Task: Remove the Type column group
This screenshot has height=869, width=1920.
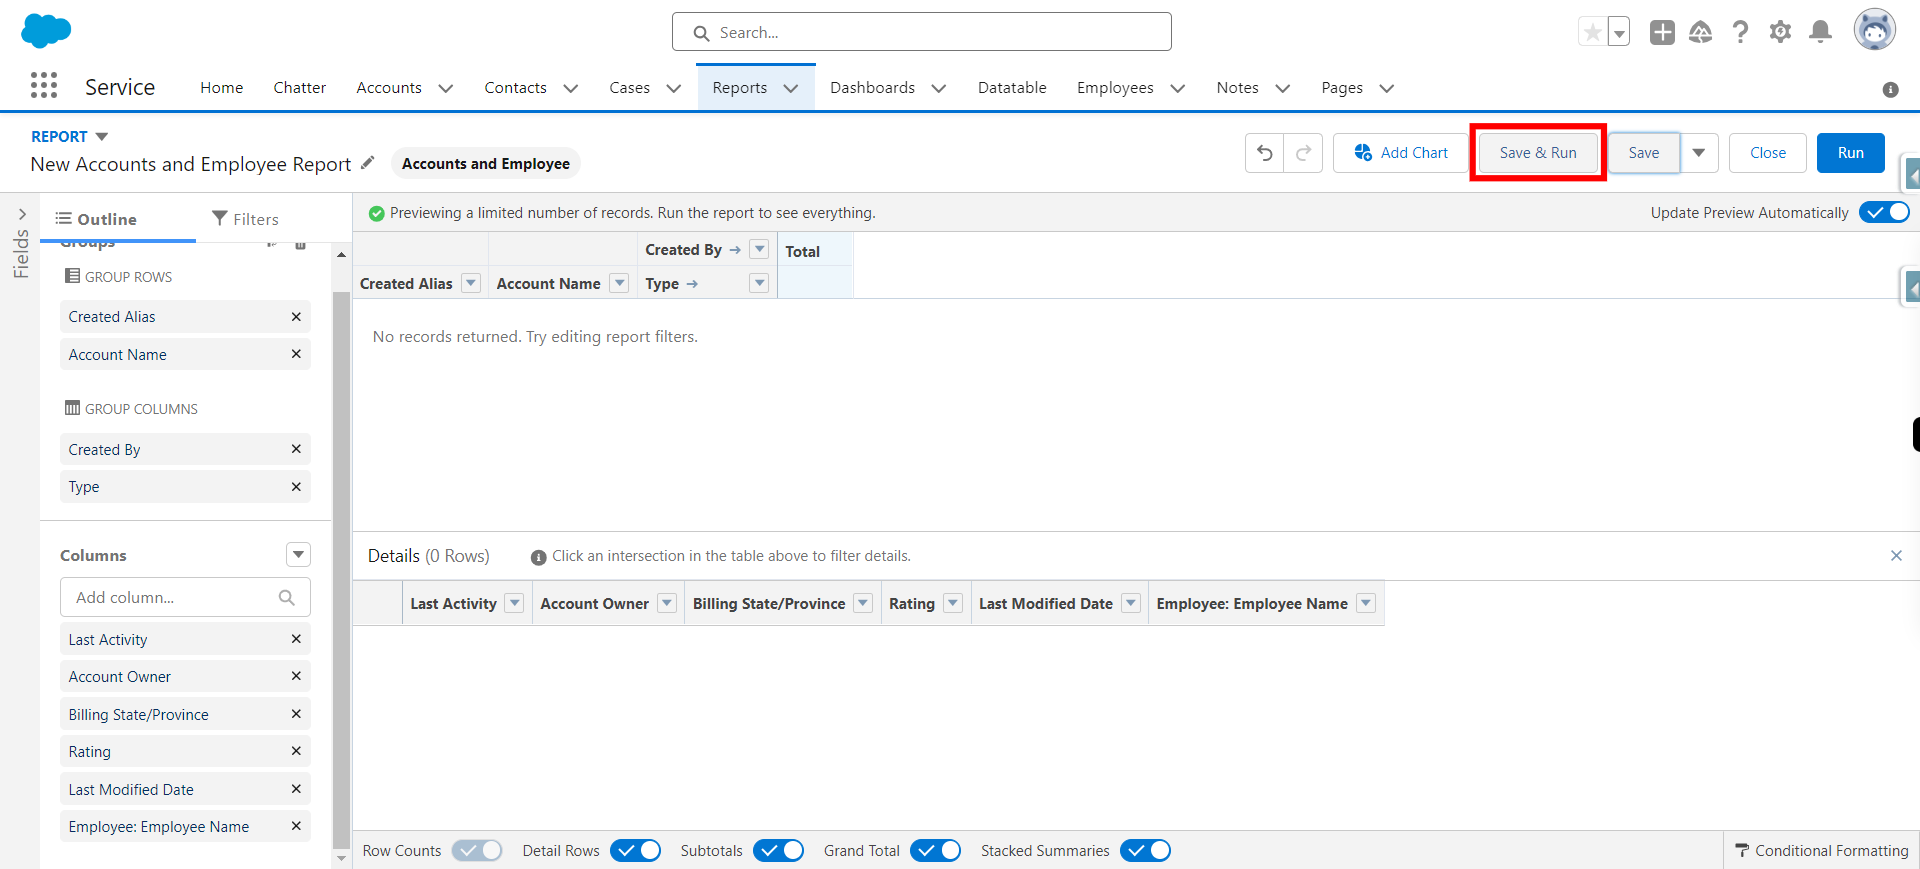Action: click(x=296, y=486)
